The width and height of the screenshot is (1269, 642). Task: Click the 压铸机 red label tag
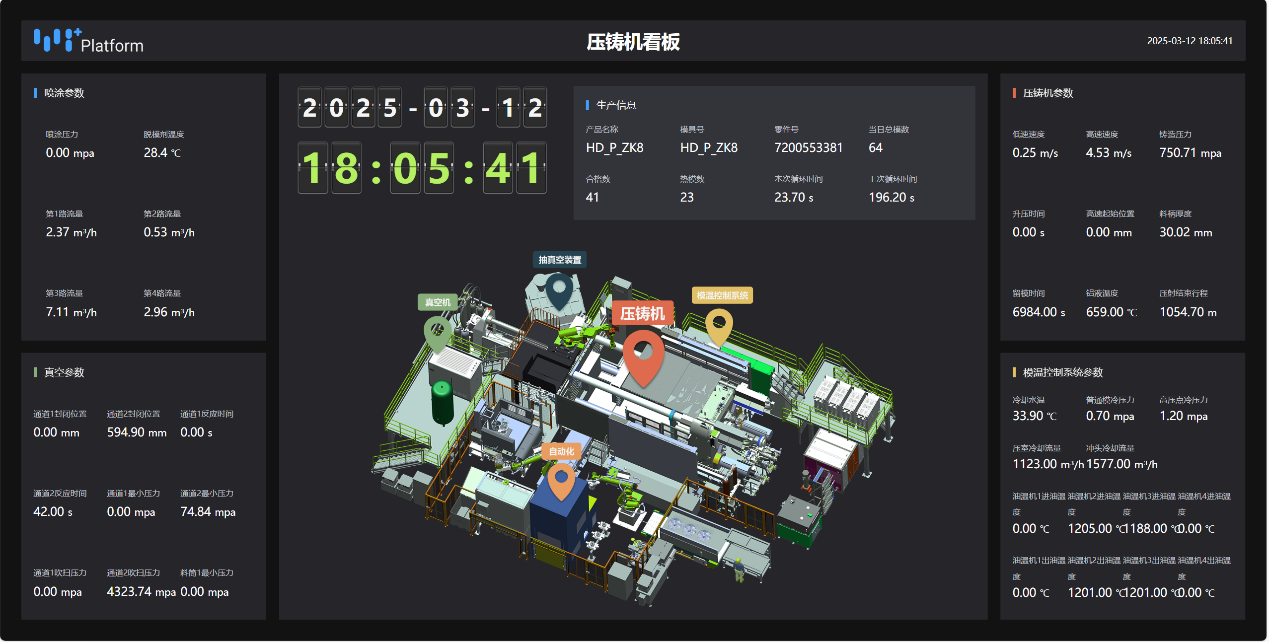642,313
